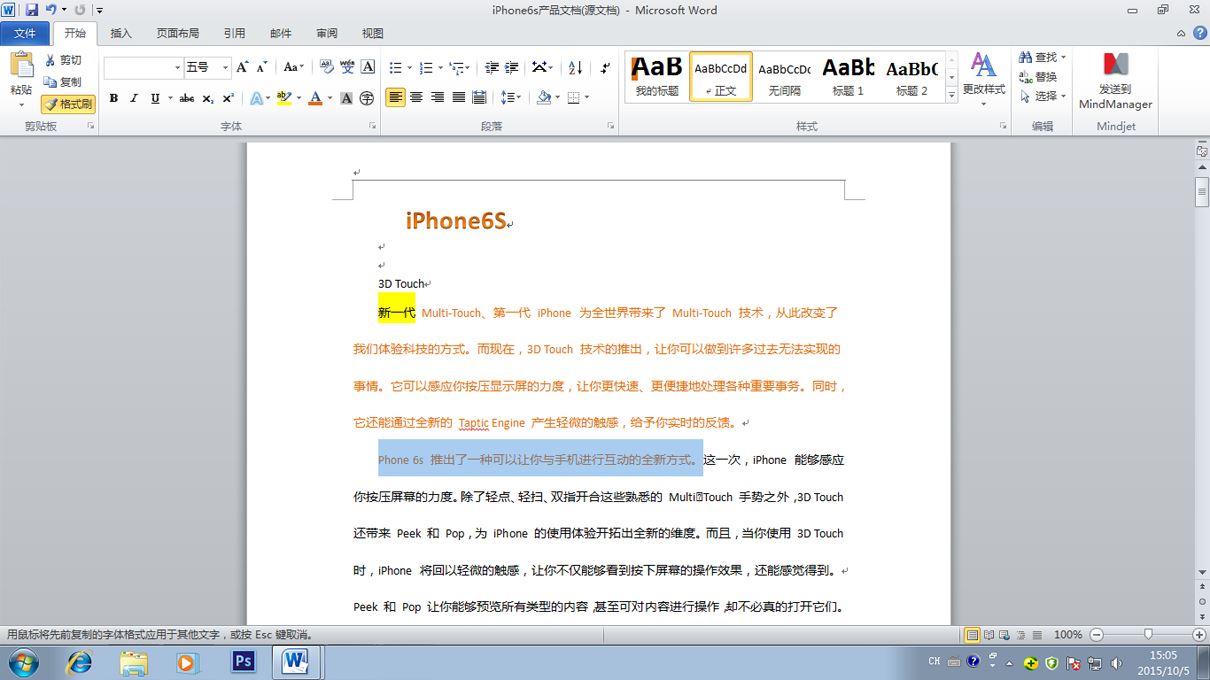Screen dimensions: 1210x680
Task: Apply yellow text highlight color
Action: [284, 98]
